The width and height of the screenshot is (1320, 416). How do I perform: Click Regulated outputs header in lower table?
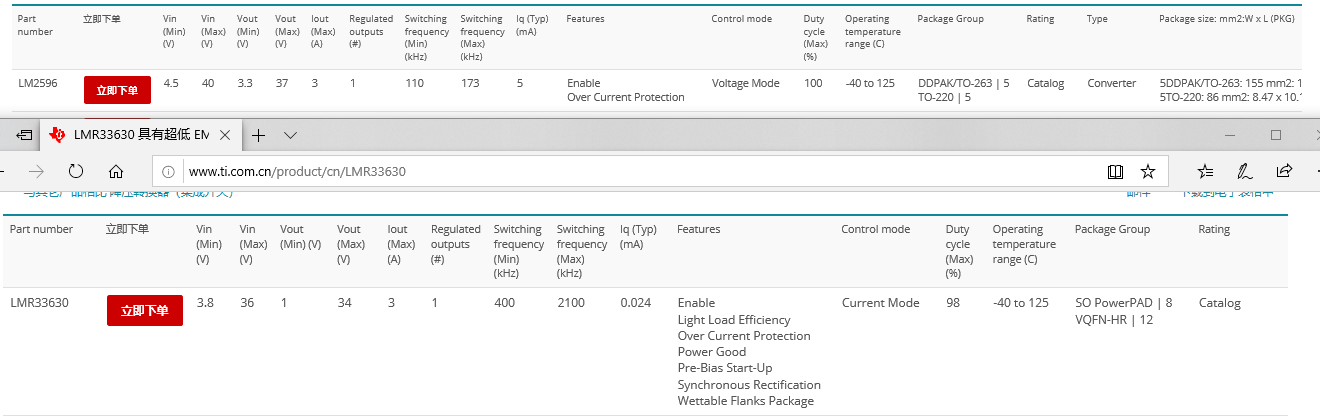click(456, 244)
